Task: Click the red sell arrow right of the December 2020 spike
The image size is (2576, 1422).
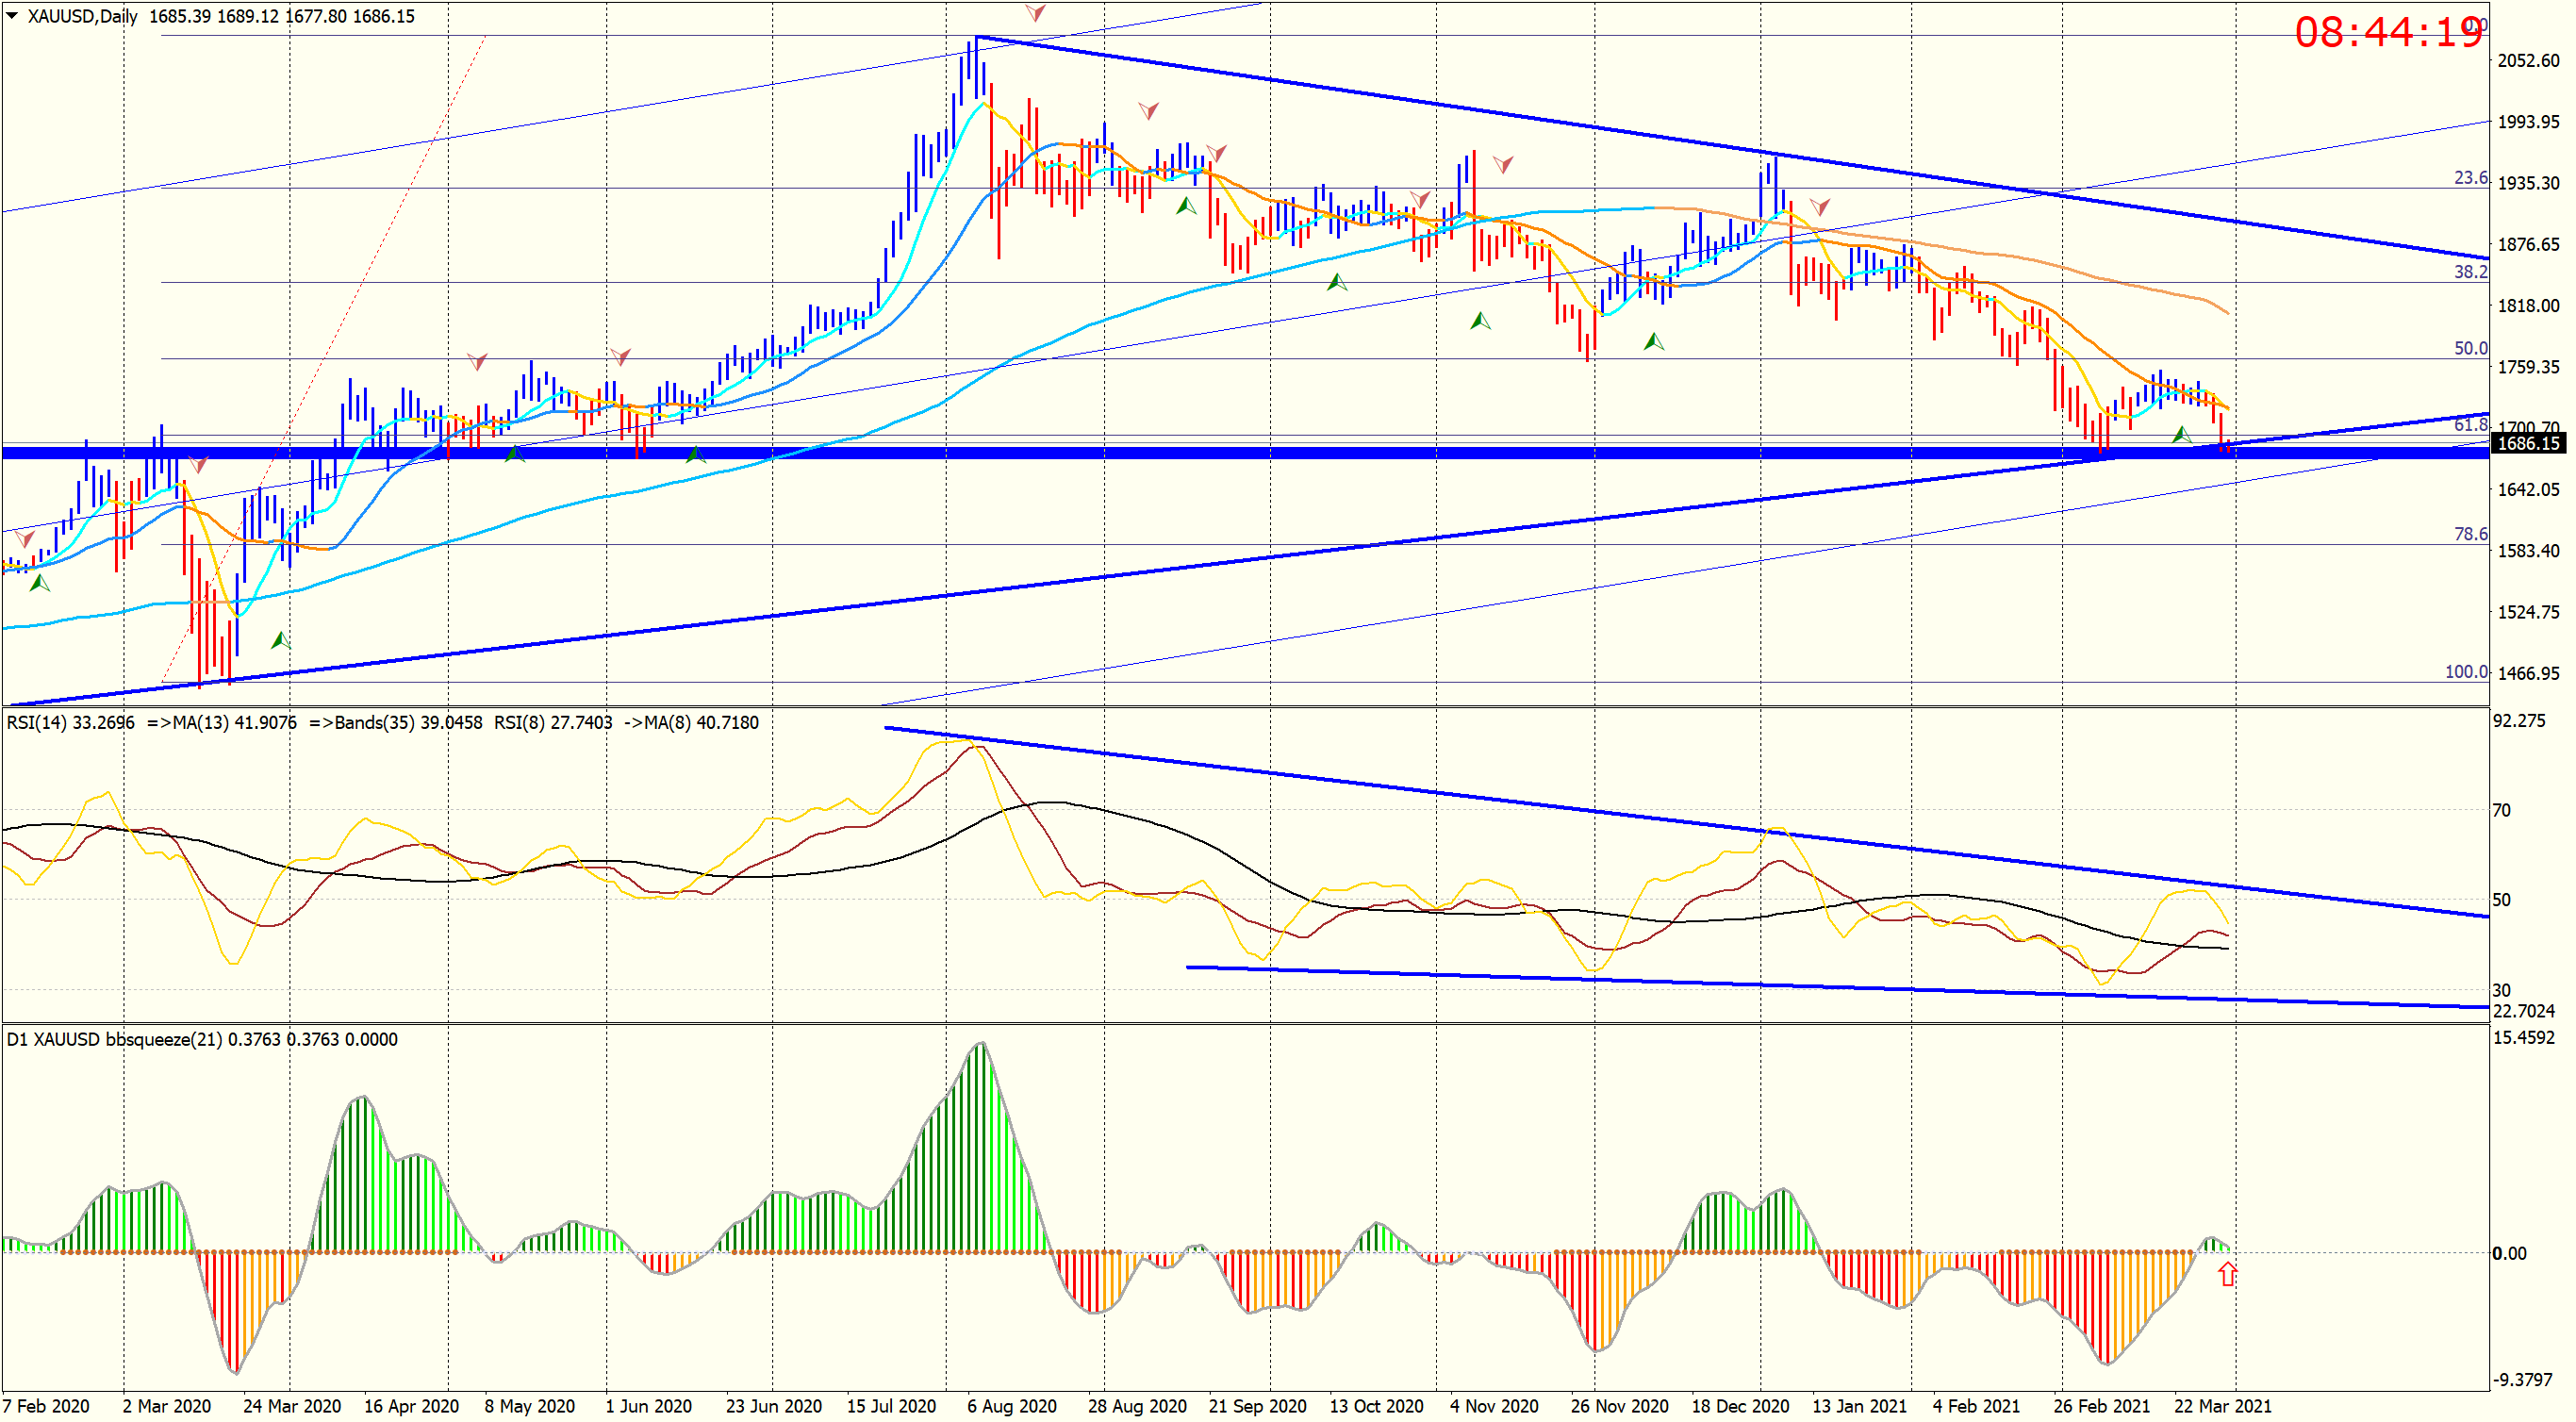Action: tap(1820, 207)
